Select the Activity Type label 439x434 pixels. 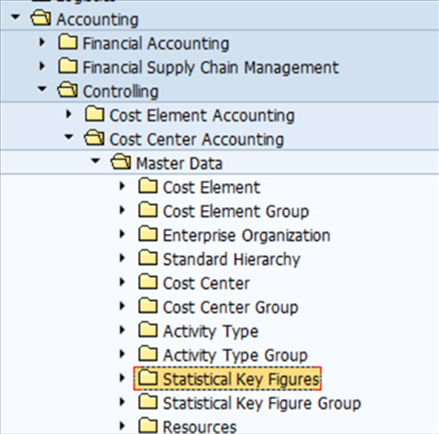[x=210, y=332]
